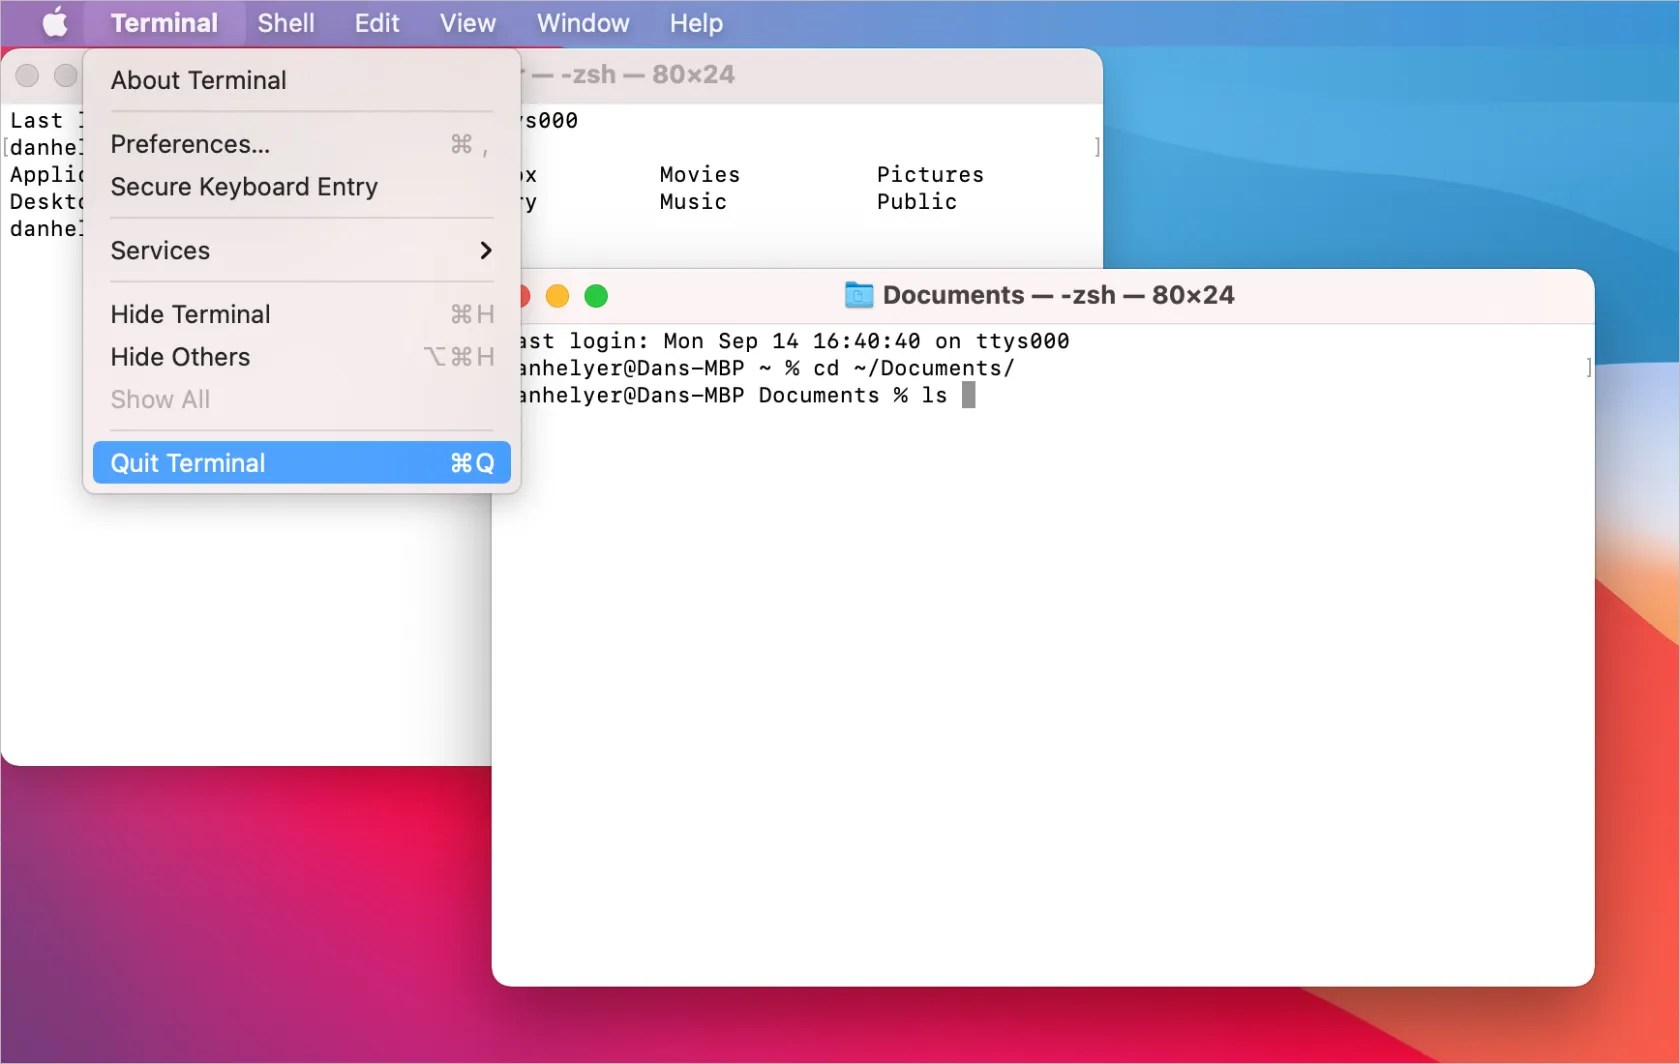The width and height of the screenshot is (1680, 1064).
Task: Open the View menu
Action: pyautogui.click(x=466, y=22)
